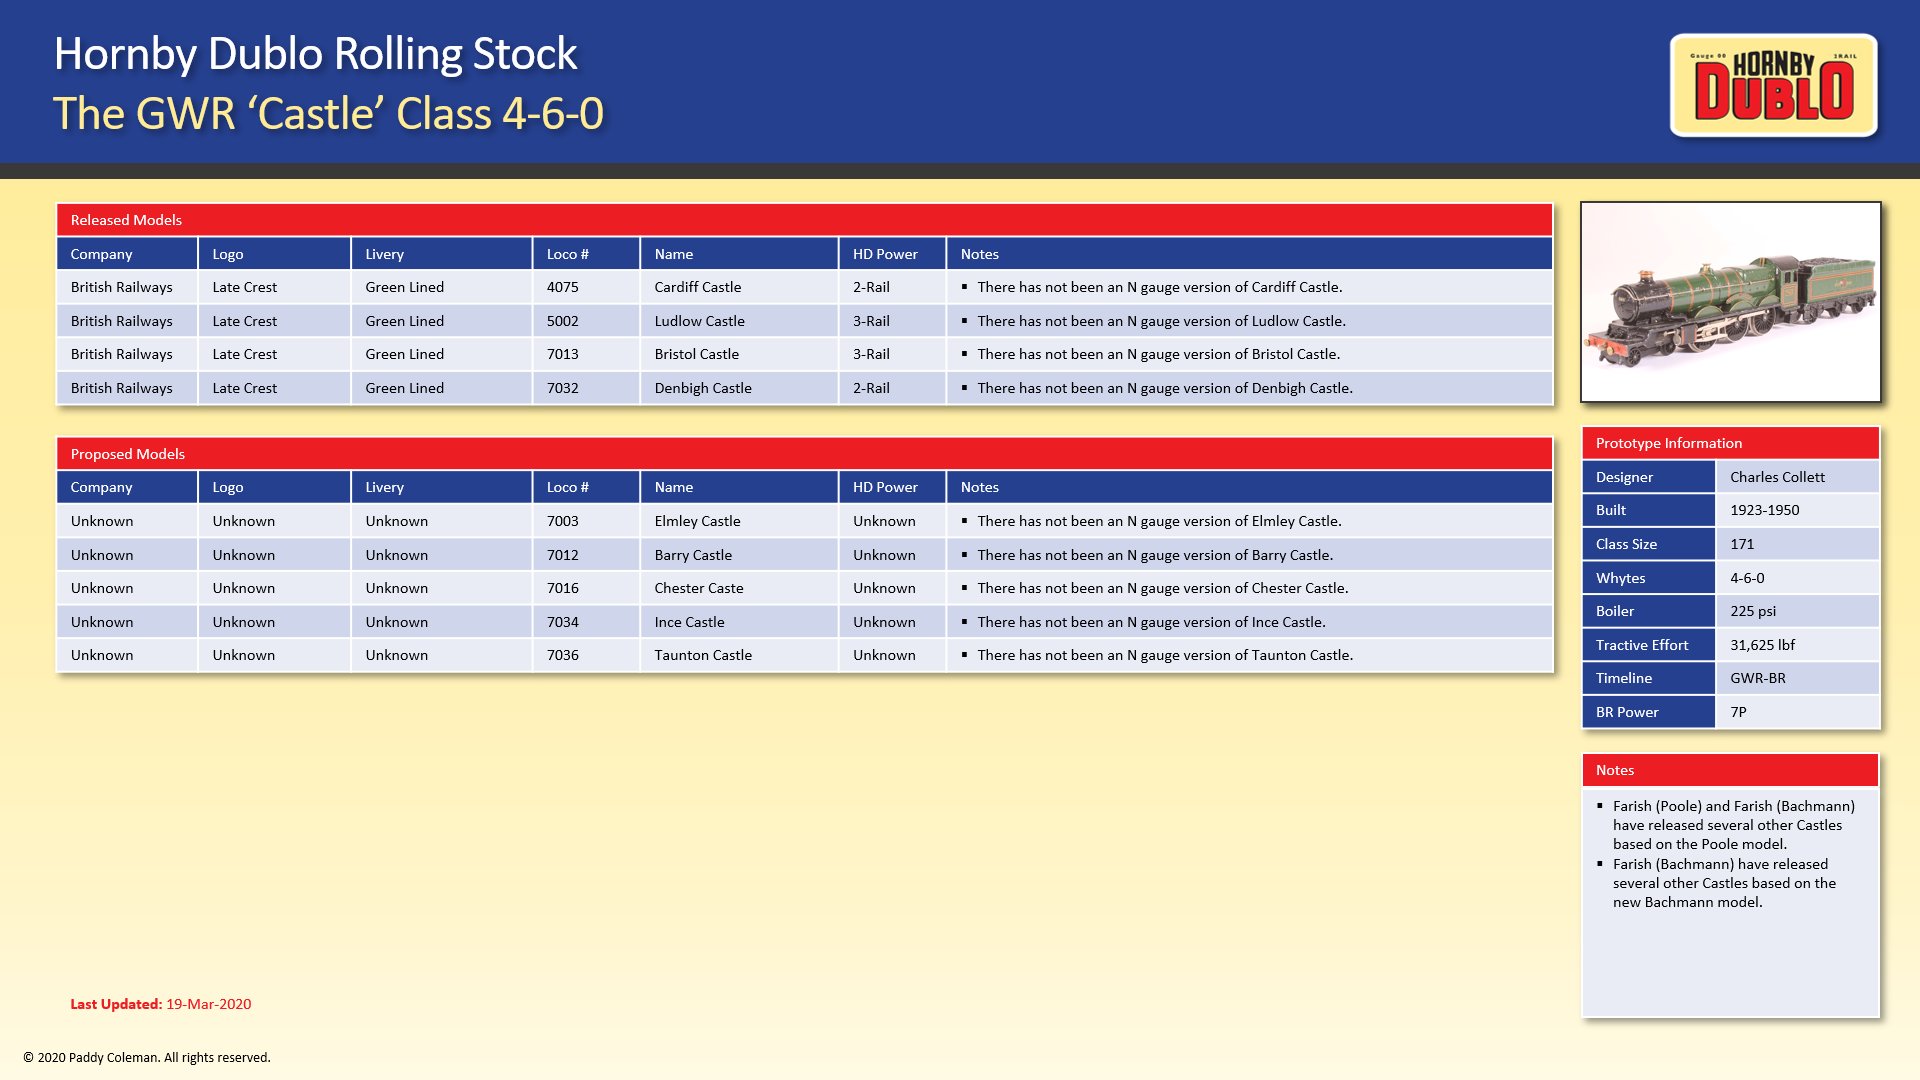Click loco number 7012
1920x1080 pixels.
[x=562, y=555]
